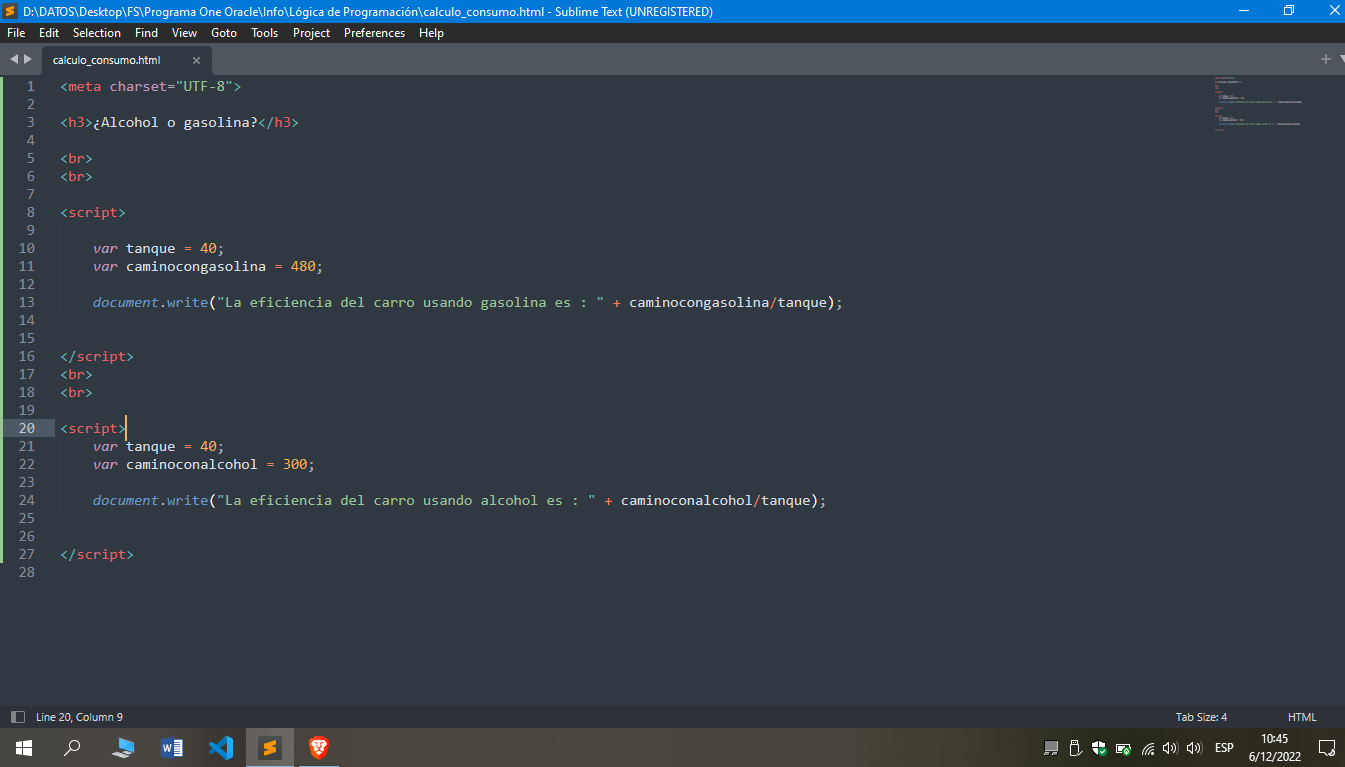Click the h3 '¿Alcohol o gasolina?' line

[179, 122]
